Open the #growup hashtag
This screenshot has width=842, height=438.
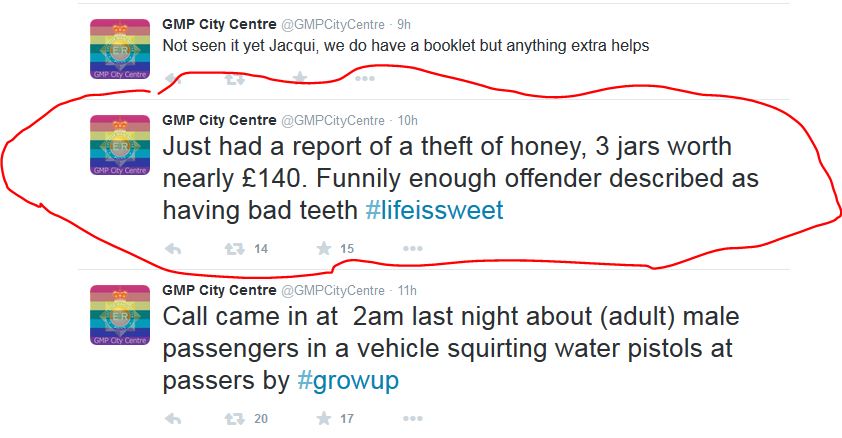(x=348, y=381)
